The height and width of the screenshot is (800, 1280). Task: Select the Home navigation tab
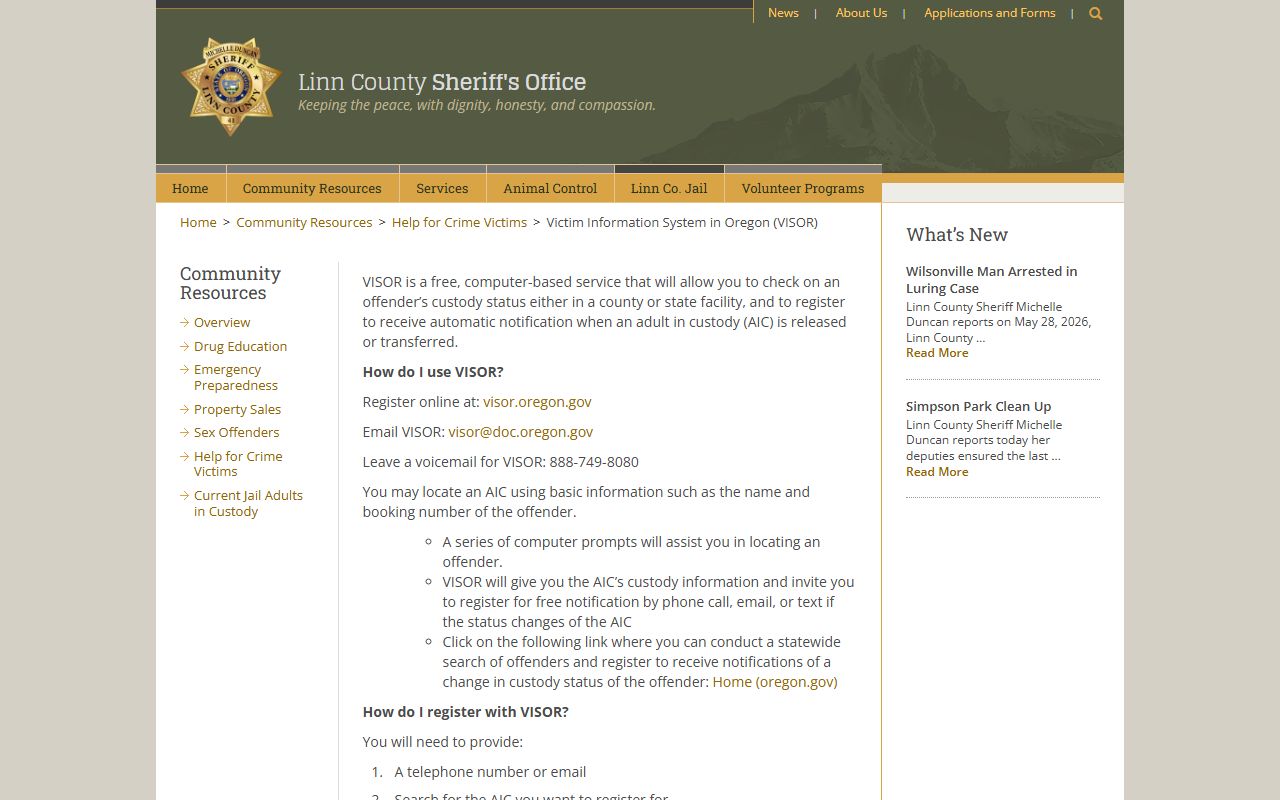pyautogui.click(x=190, y=188)
